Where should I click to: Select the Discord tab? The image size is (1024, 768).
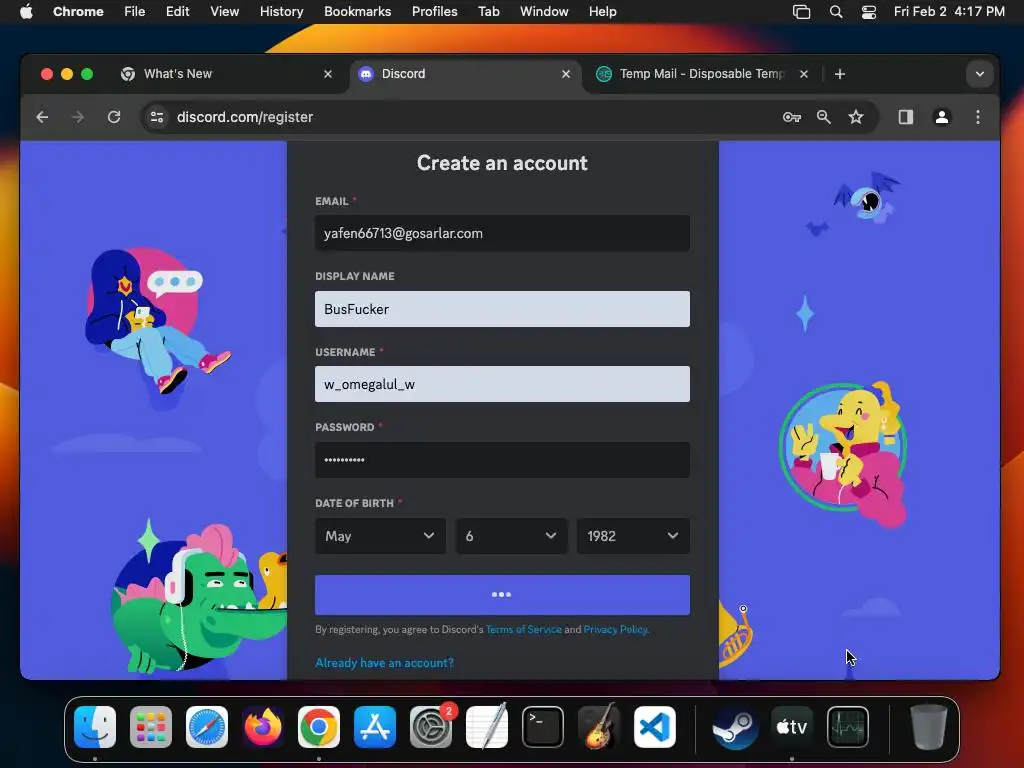click(x=465, y=74)
